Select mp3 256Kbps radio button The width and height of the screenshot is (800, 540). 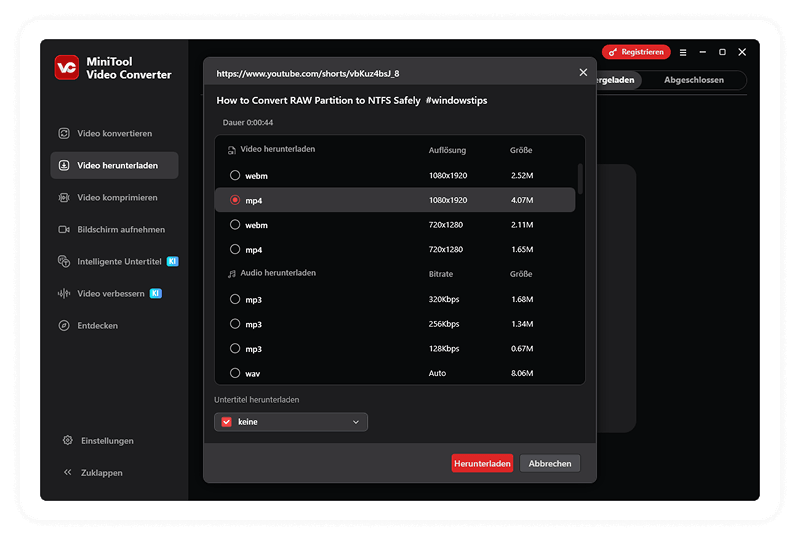click(x=235, y=324)
